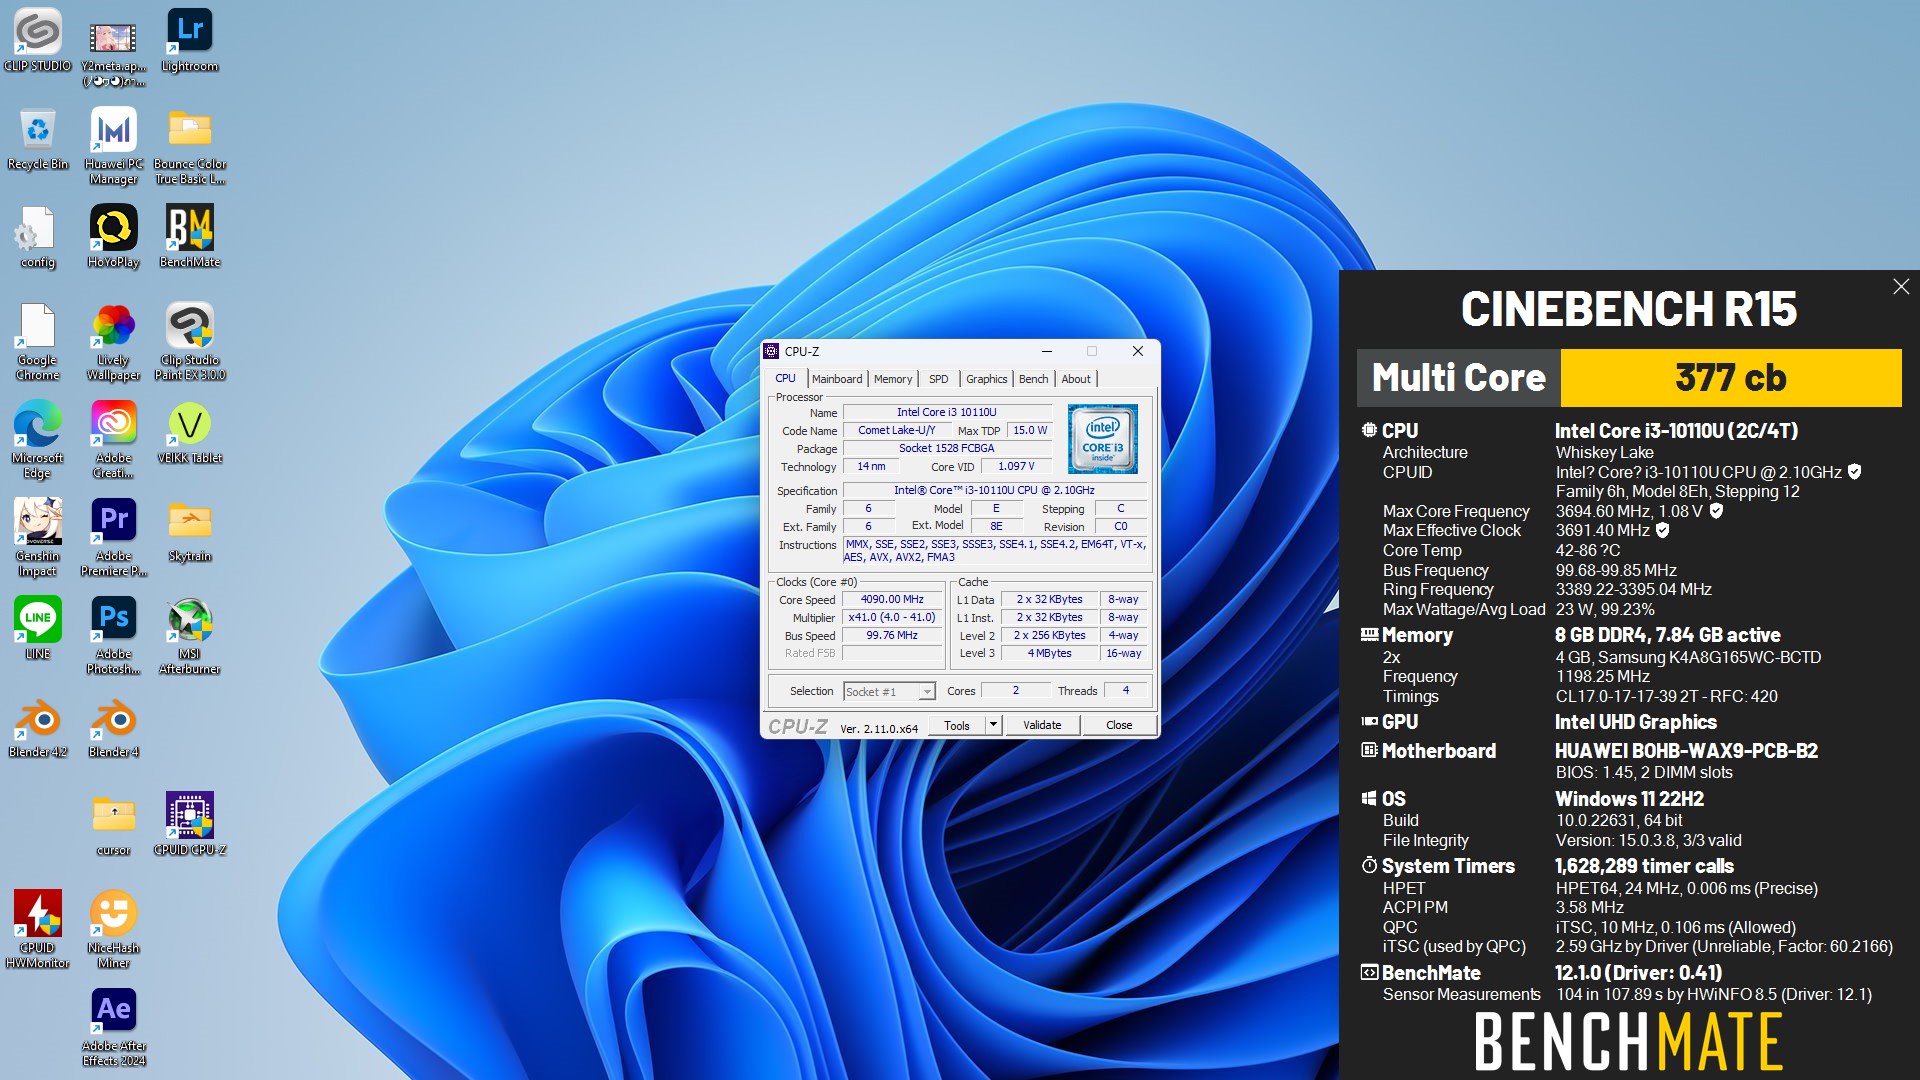Image resolution: width=1920 pixels, height=1080 pixels.
Task: Click the Instructions list in CPU-Z
Action: pyautogui.click(x=995, y=551)
